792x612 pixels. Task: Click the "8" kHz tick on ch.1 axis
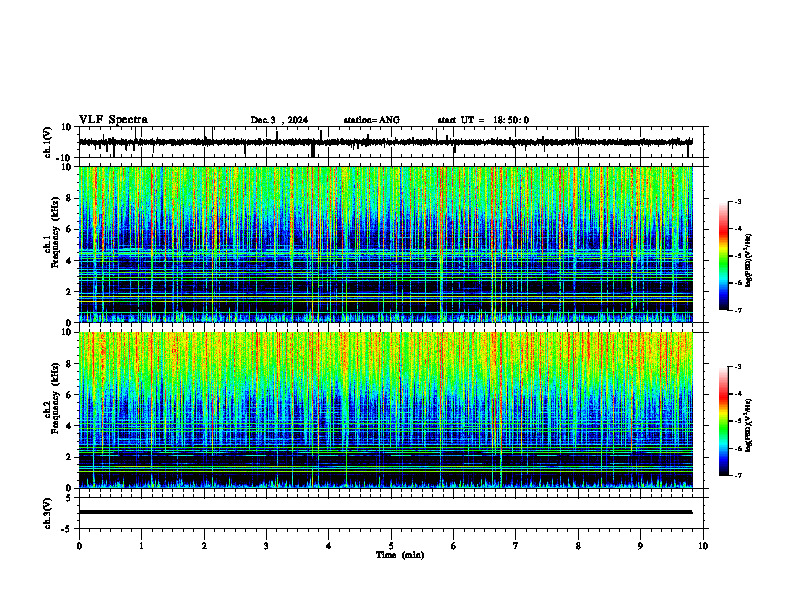coord(70,198)
